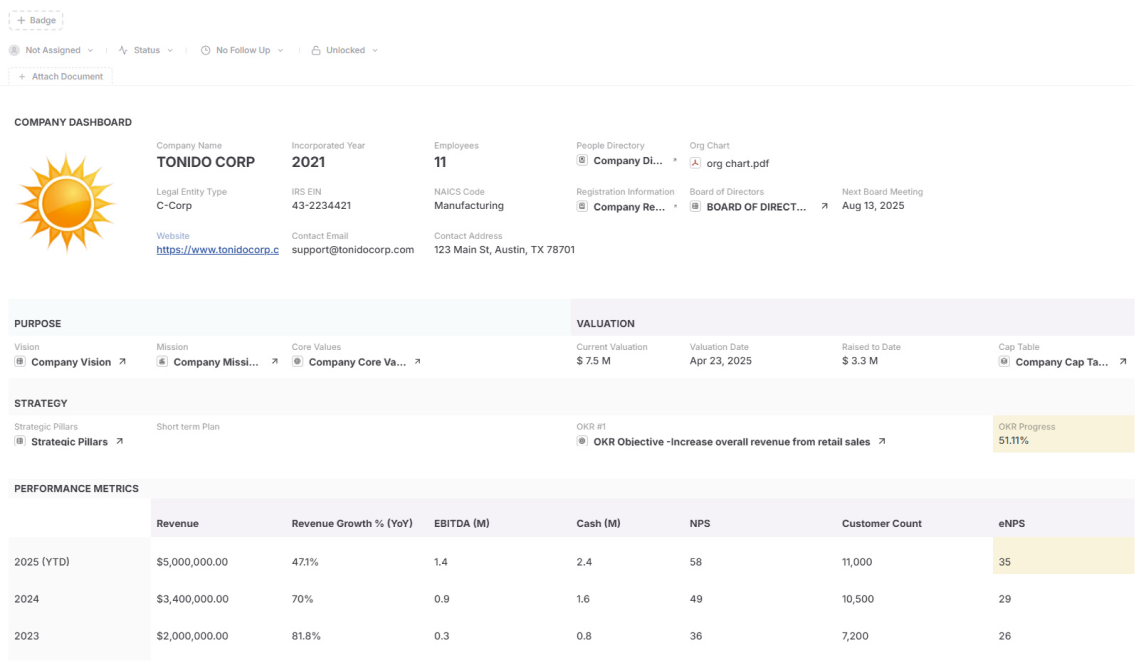
Task: Click the open arrow beside Company Mission
Action: click(x=274, y=361)
